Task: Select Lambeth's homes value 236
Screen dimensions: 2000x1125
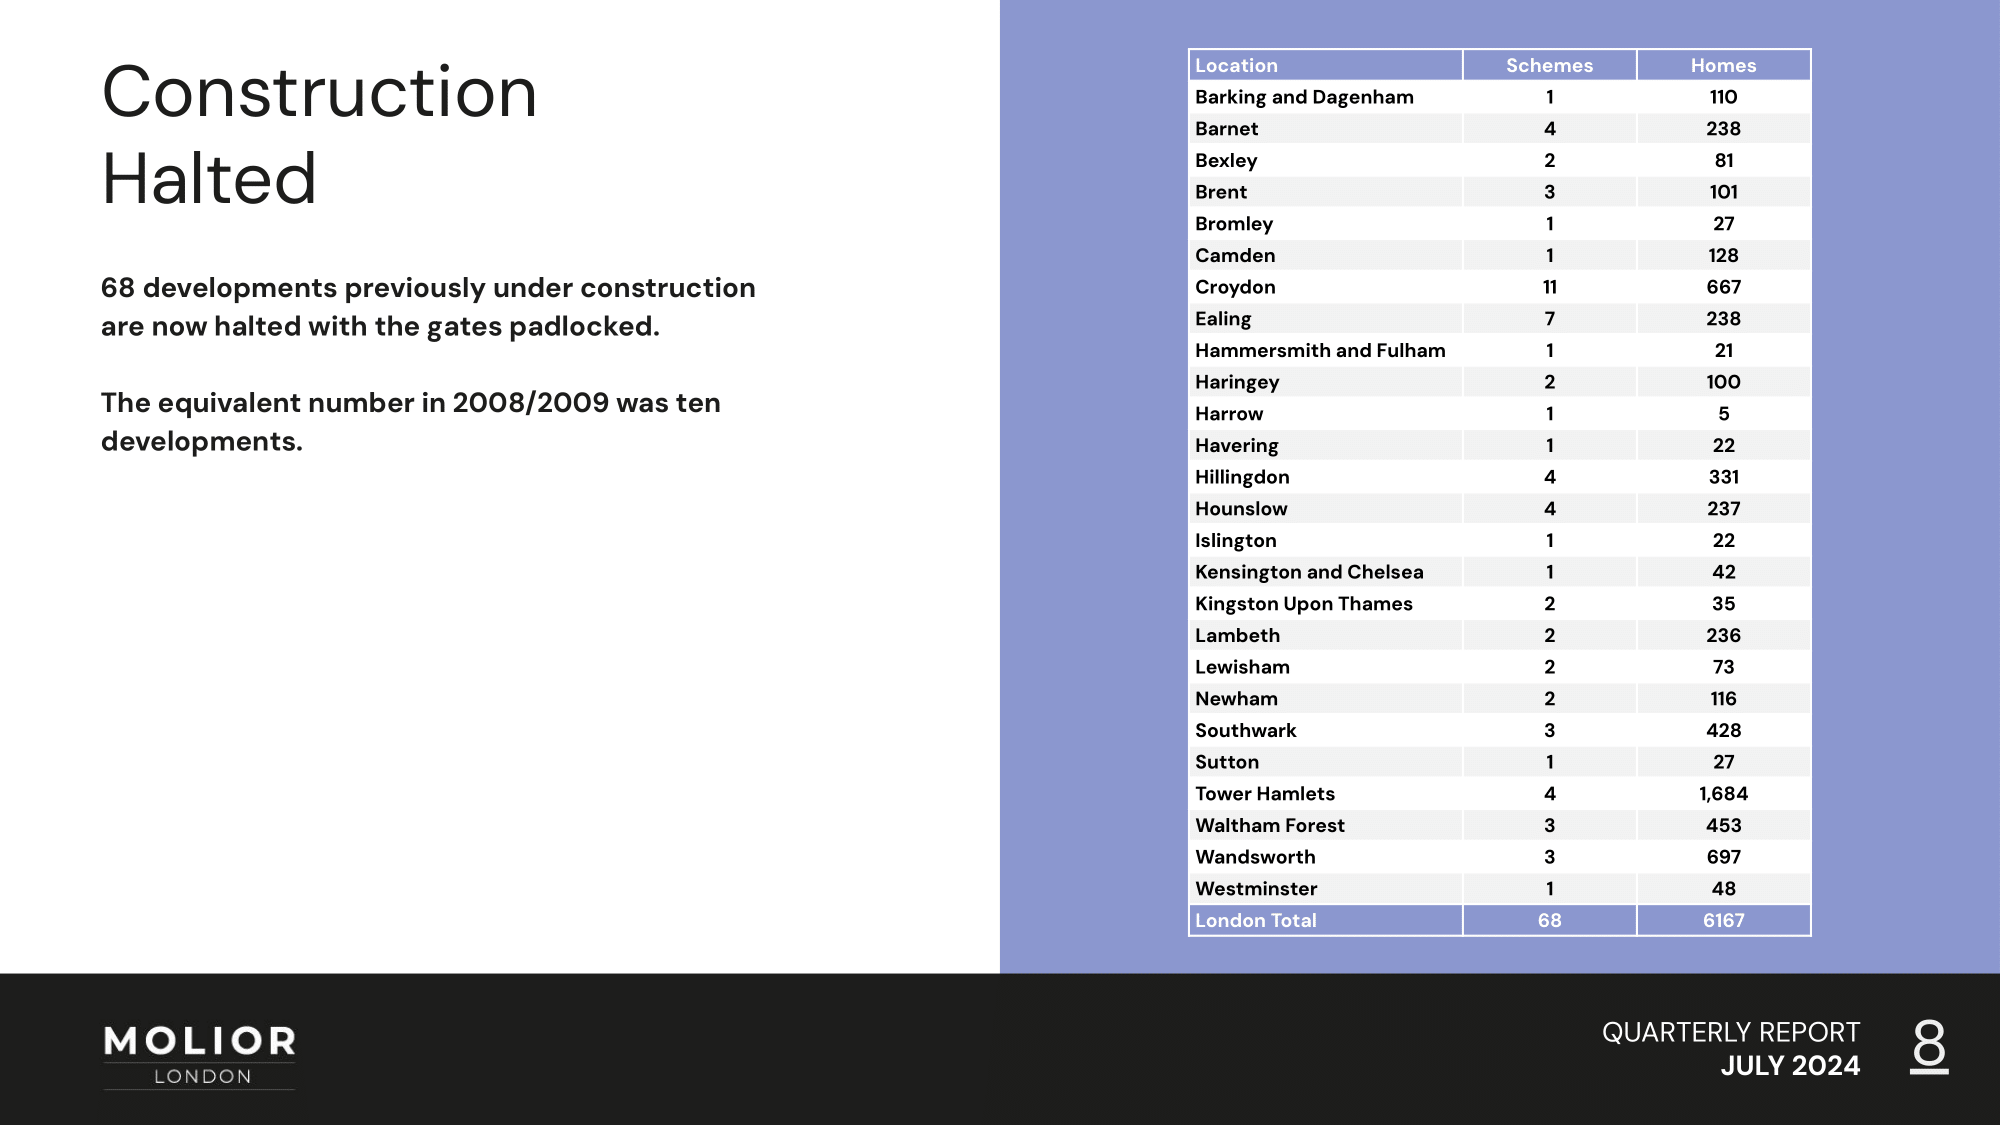Action: [1723, 636]
